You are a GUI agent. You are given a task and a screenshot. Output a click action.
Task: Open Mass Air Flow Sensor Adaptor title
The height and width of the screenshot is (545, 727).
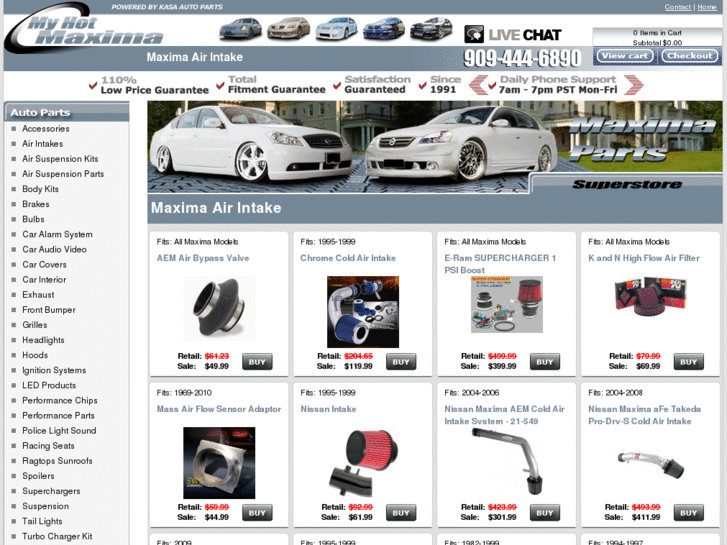(219, 410)
